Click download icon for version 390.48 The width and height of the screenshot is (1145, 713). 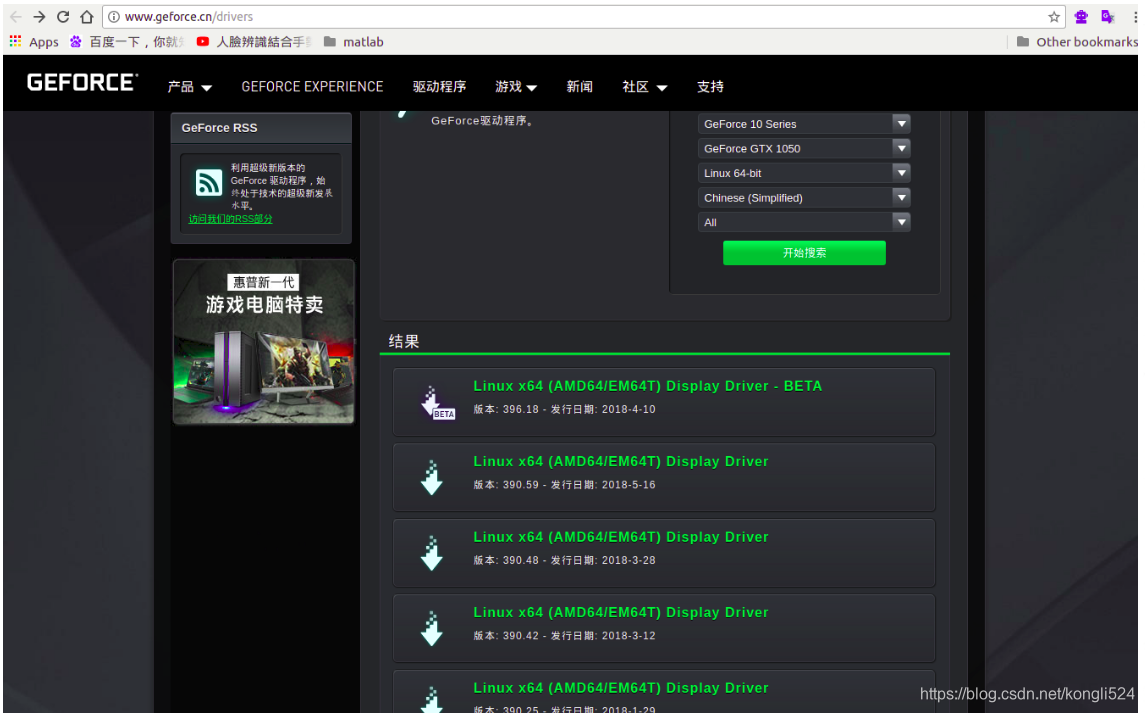[x=432, y=553]
